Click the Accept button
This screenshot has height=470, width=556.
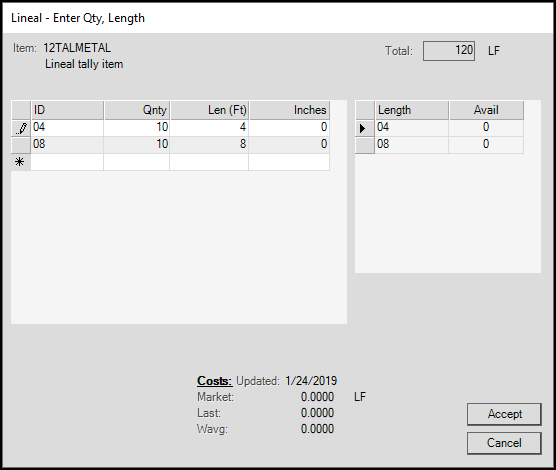coord(504,414)
